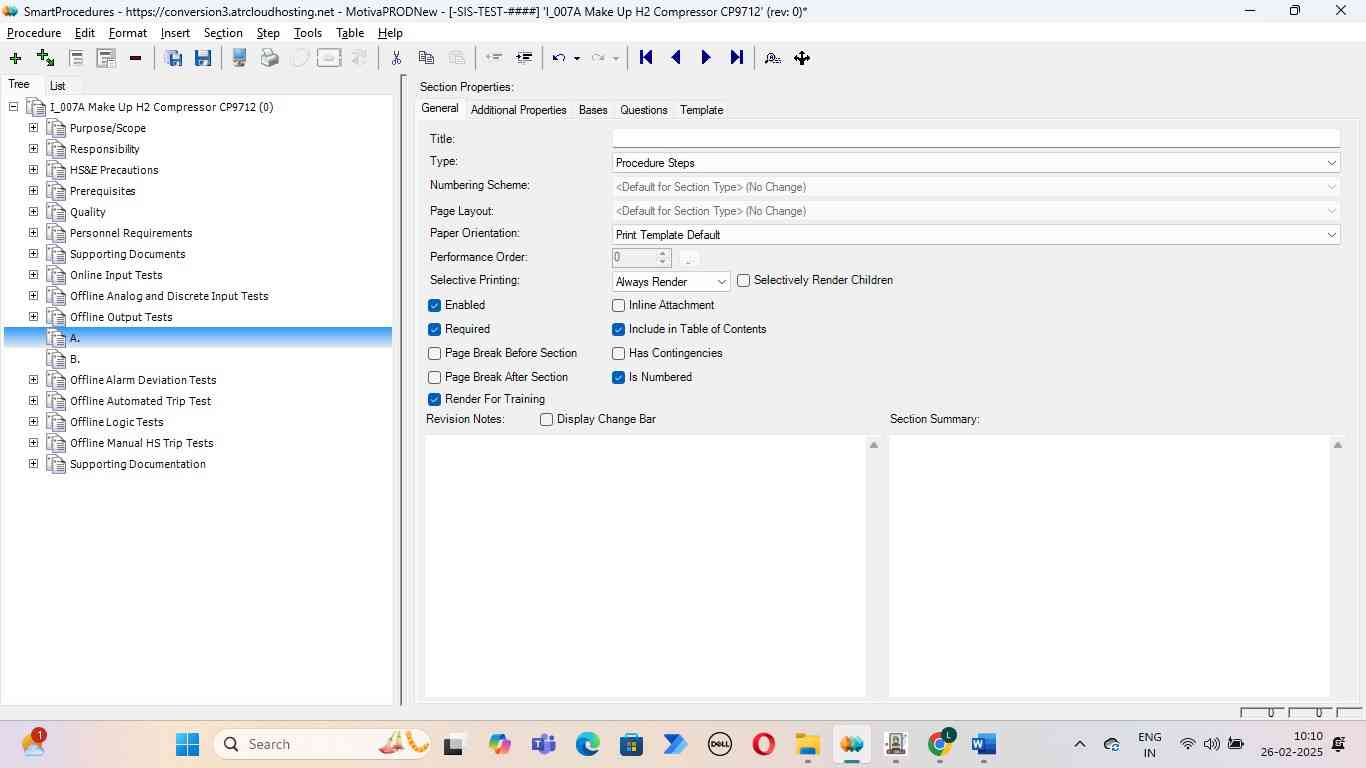1366x768 pixels.
Task: Select the Quality tree item
Action: coord(88,212)
